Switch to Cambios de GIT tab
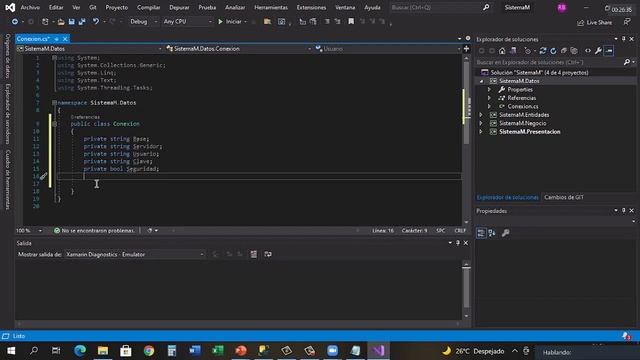 tap(564, 197)
